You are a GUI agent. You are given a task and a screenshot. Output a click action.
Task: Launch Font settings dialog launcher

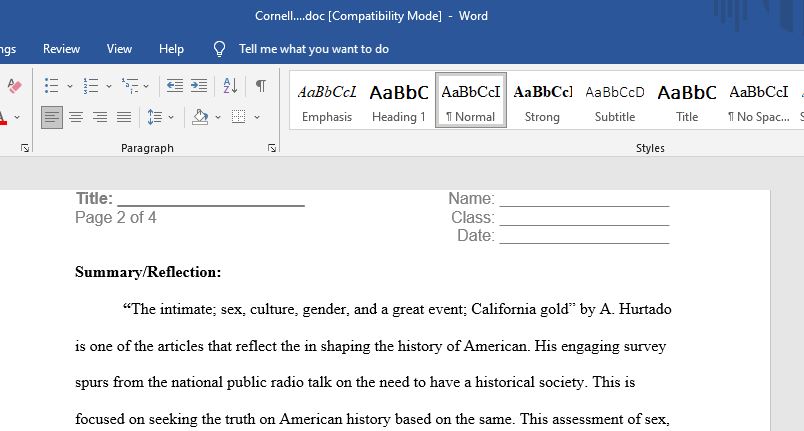coord(25,148)
